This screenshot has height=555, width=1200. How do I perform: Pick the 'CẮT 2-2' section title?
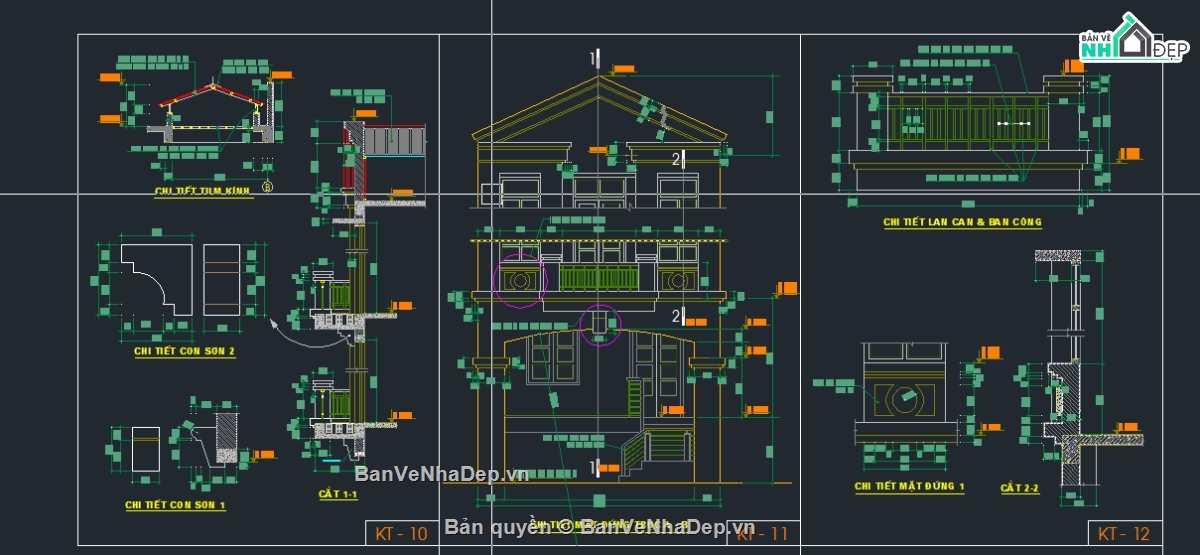tap(1020, 488)
